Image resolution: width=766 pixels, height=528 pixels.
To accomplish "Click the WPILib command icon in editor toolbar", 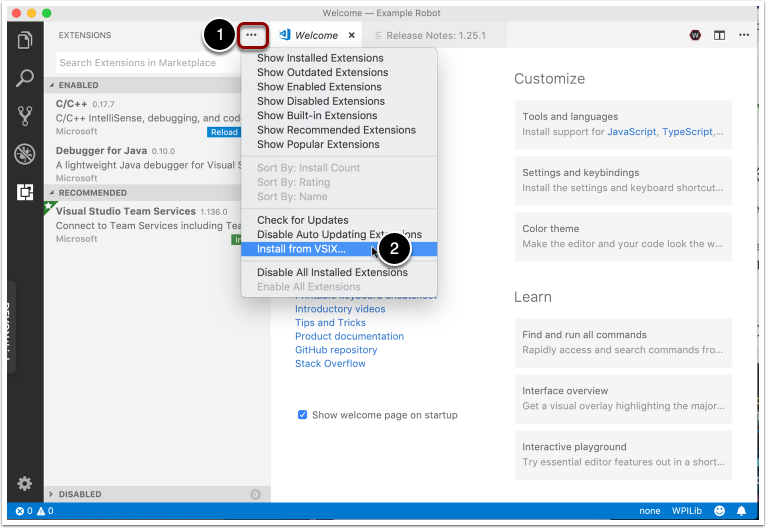I will 695,35.
